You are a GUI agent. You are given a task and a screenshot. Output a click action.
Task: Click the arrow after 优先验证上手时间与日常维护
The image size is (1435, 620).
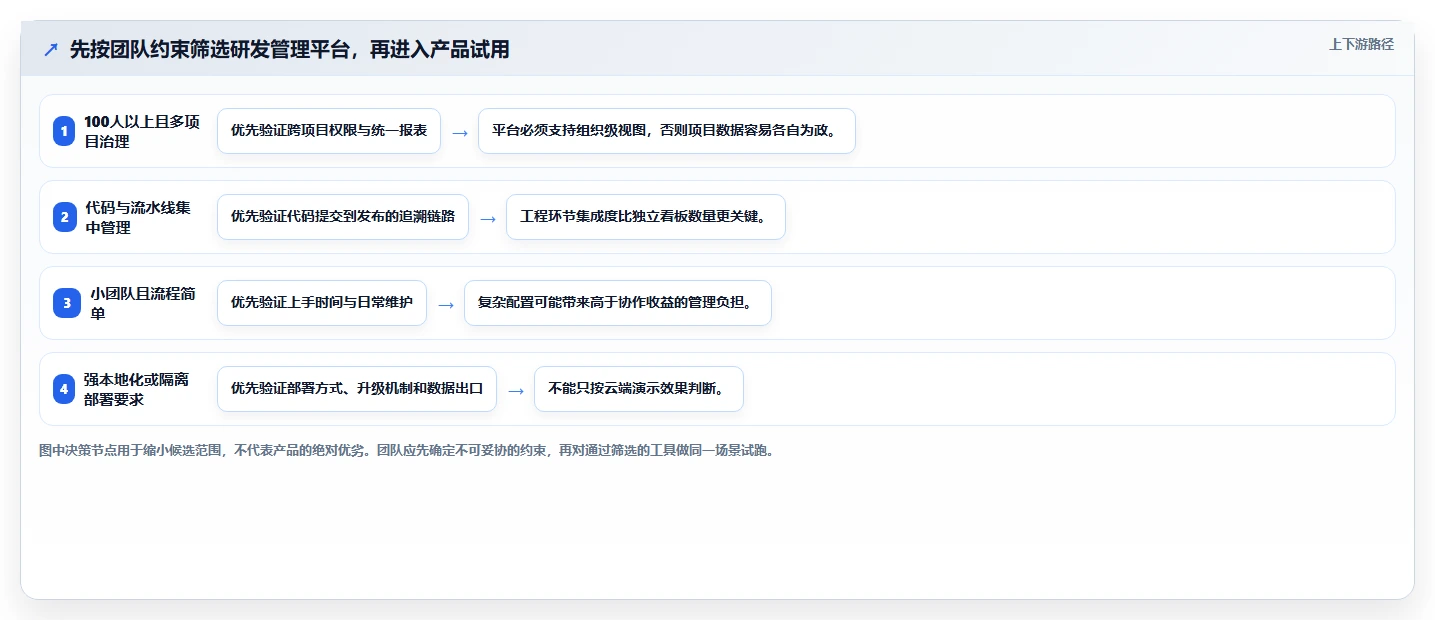tap(446, 304)
